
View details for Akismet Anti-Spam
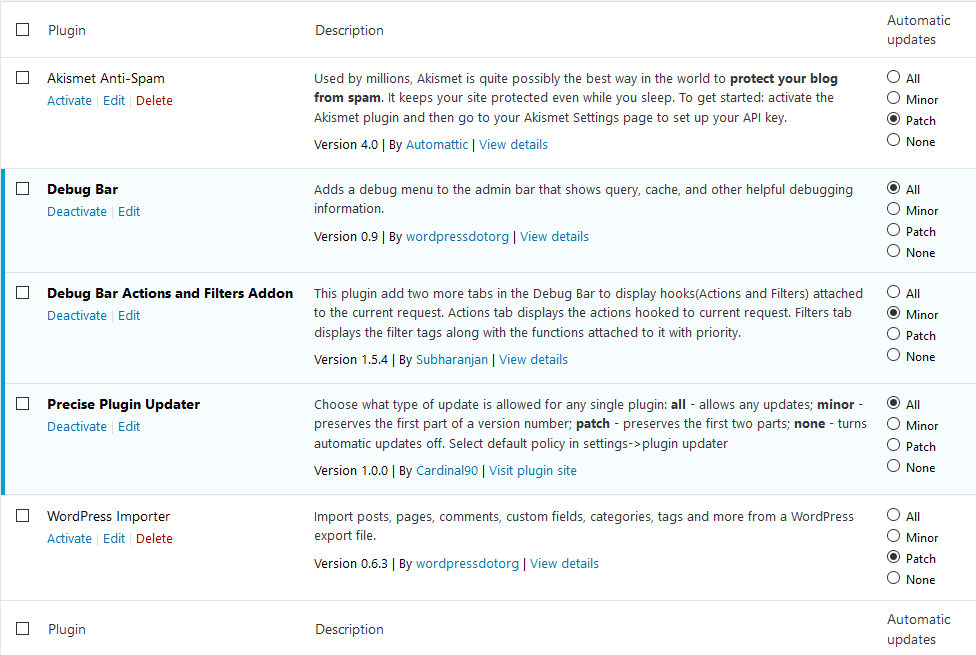click(514, 144)
